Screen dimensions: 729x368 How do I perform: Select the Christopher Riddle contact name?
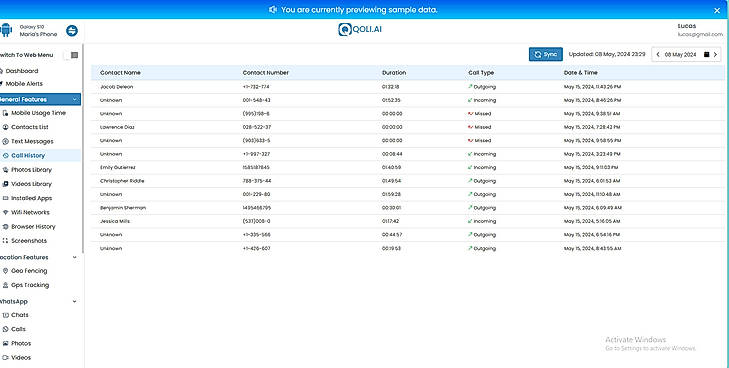tap(122, 181)
